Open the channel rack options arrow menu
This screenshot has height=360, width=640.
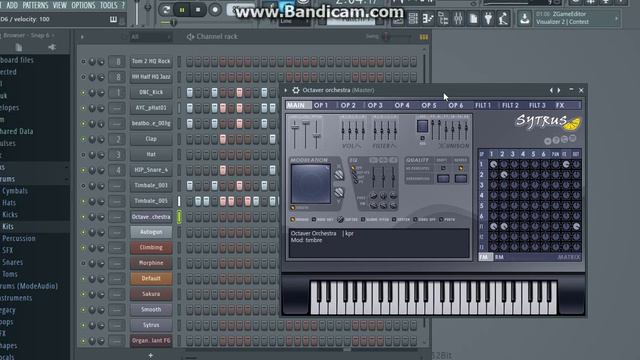(x=82, y=37)
